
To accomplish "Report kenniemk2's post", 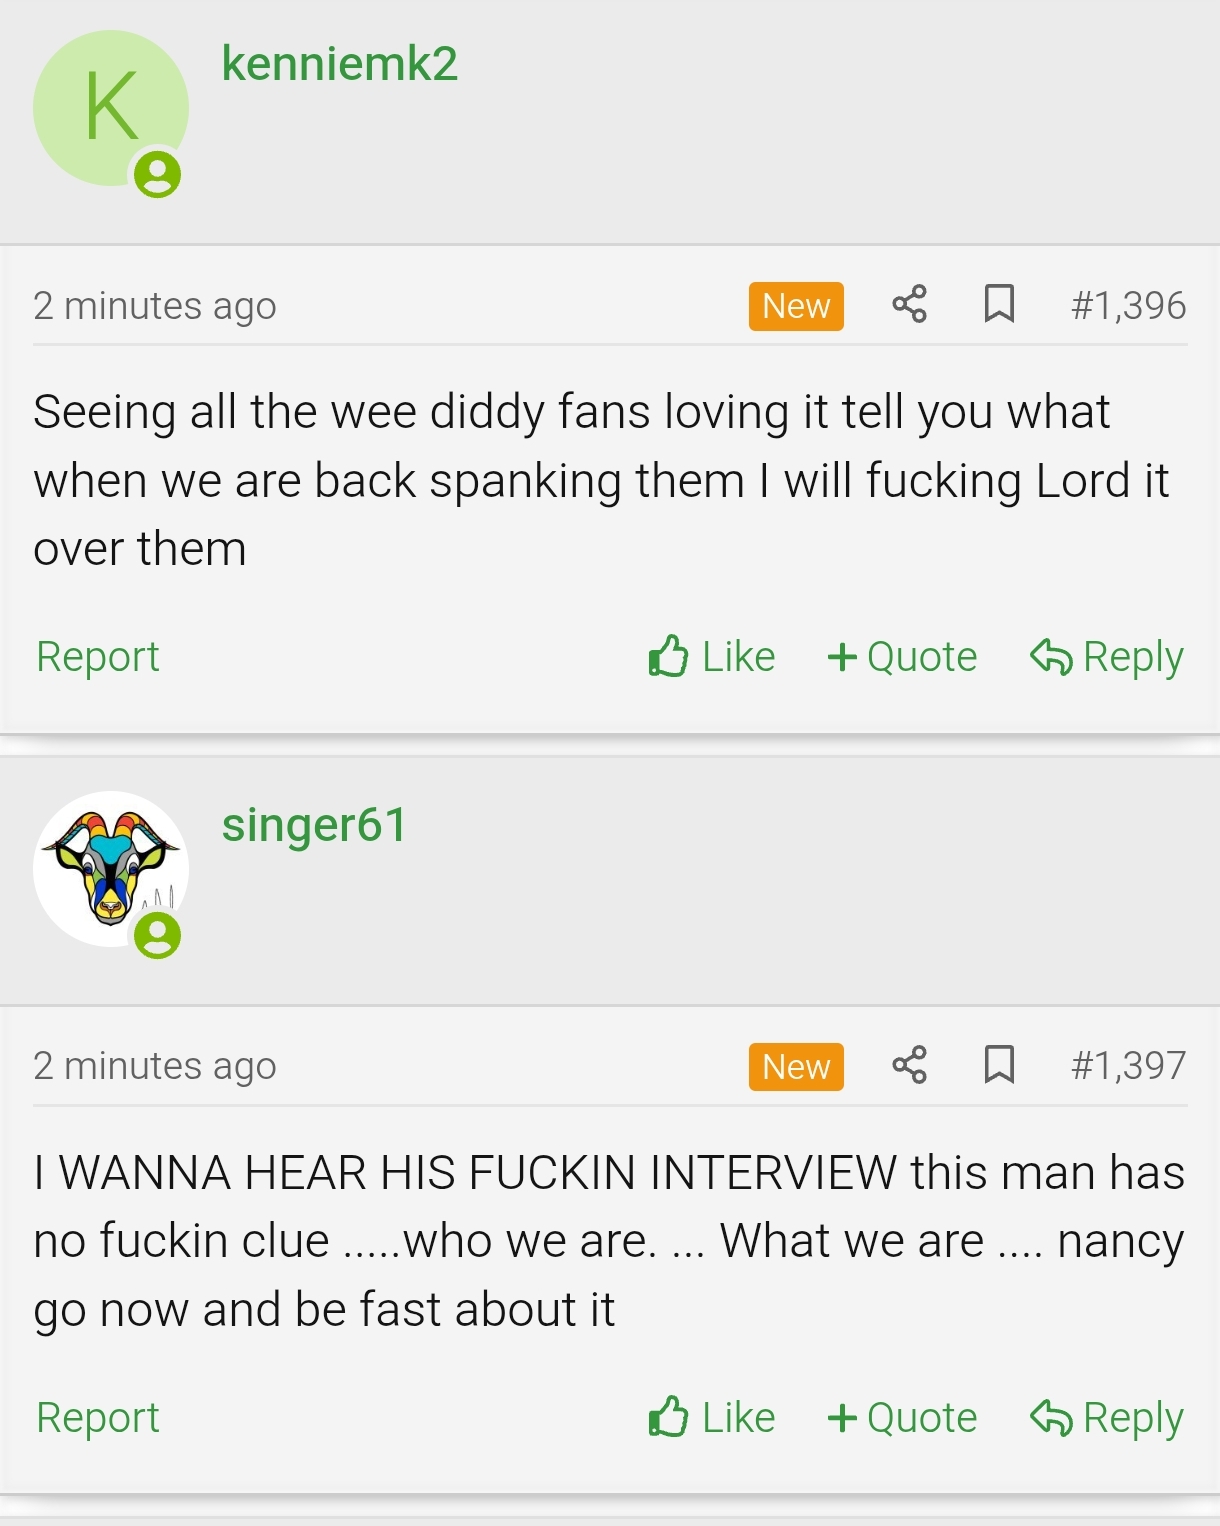I will point(98,657).
